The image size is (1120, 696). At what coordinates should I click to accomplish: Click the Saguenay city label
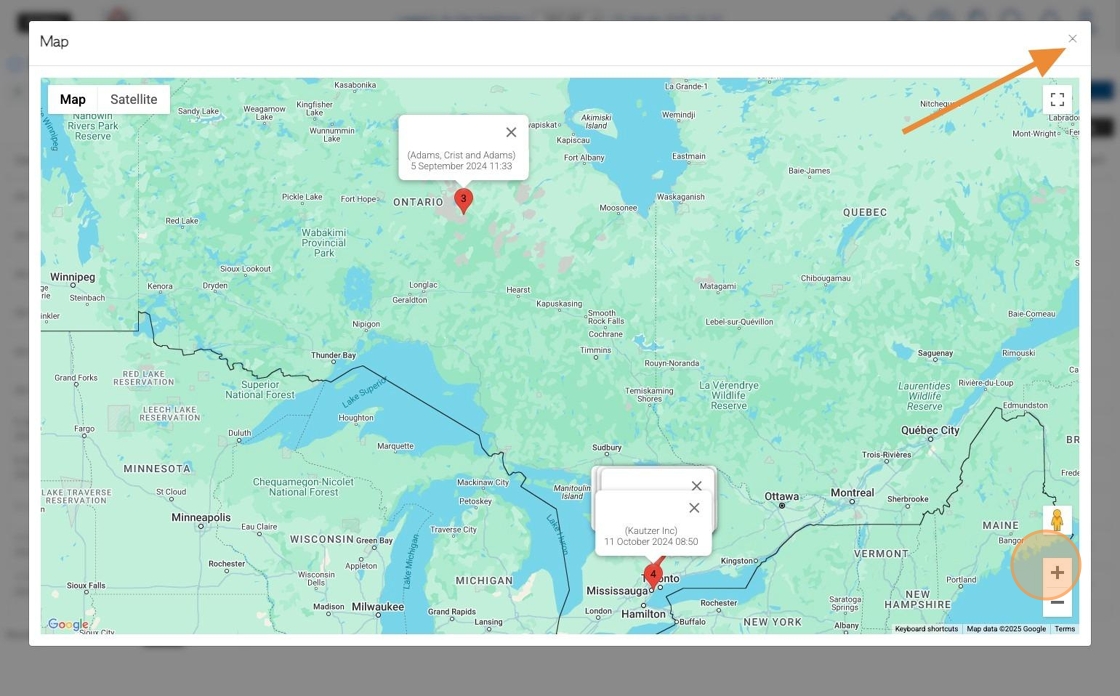935,353
